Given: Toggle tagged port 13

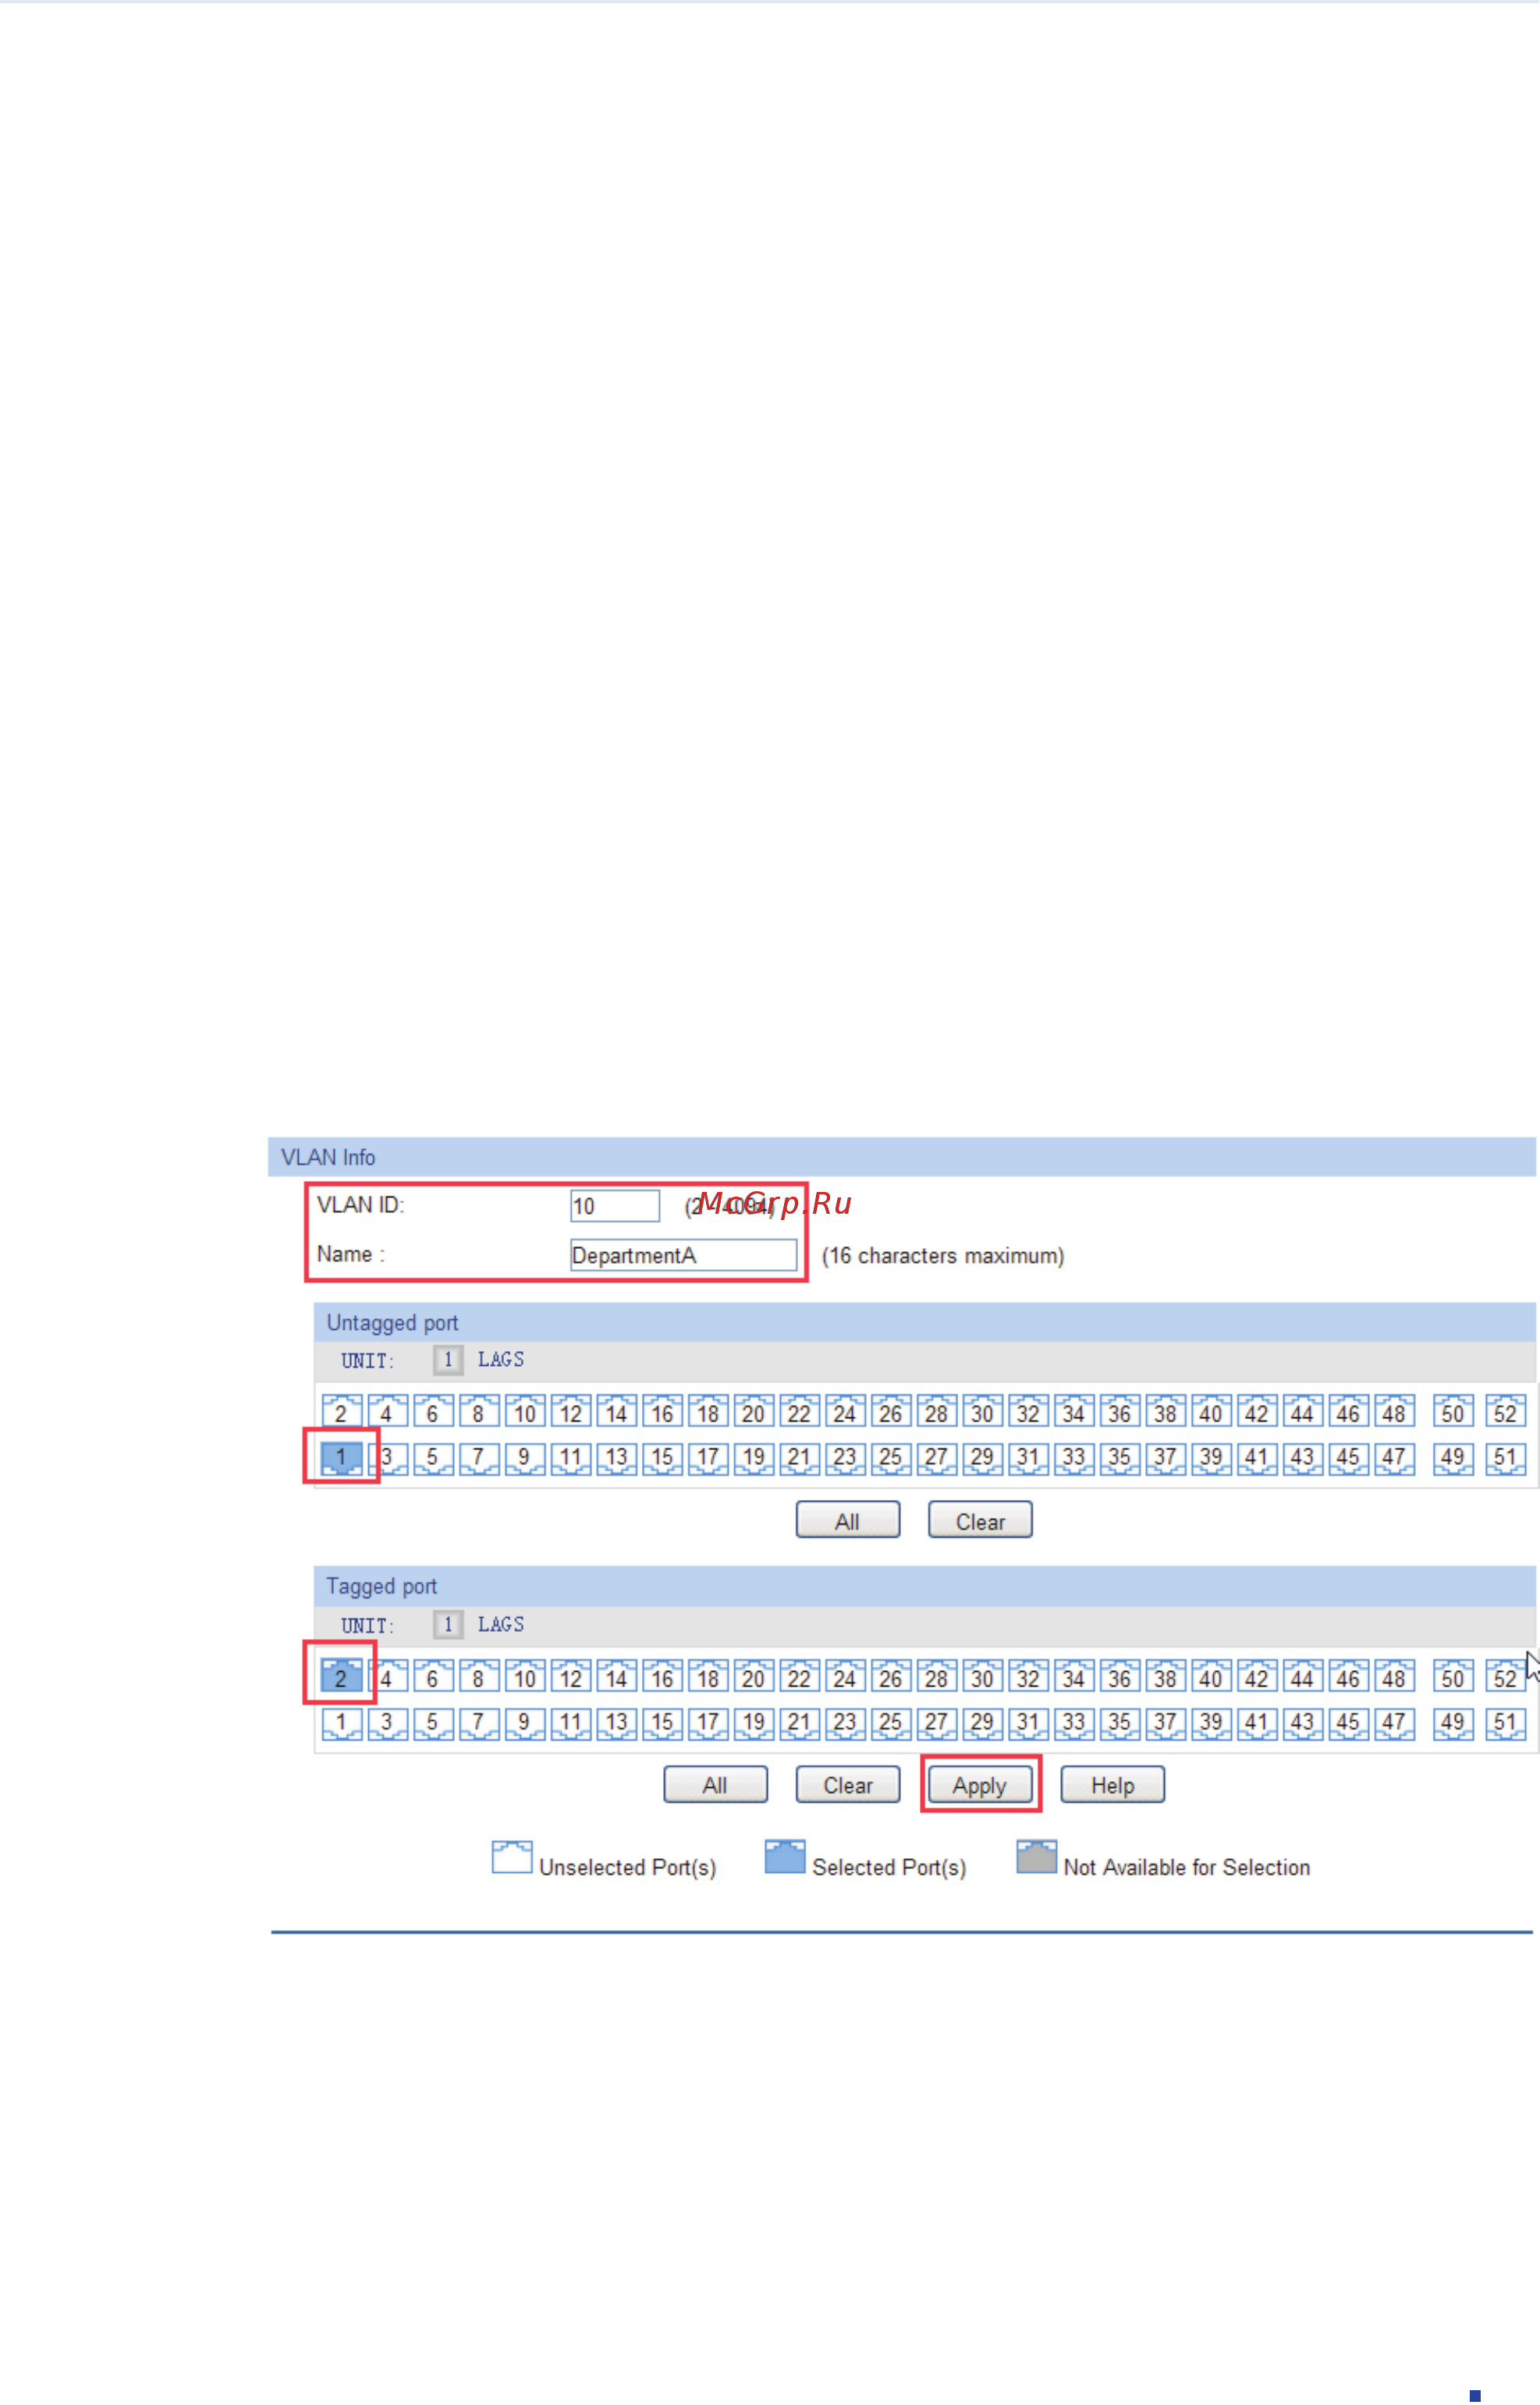Looking at the screenshot, I should [x=616, y=1723].
